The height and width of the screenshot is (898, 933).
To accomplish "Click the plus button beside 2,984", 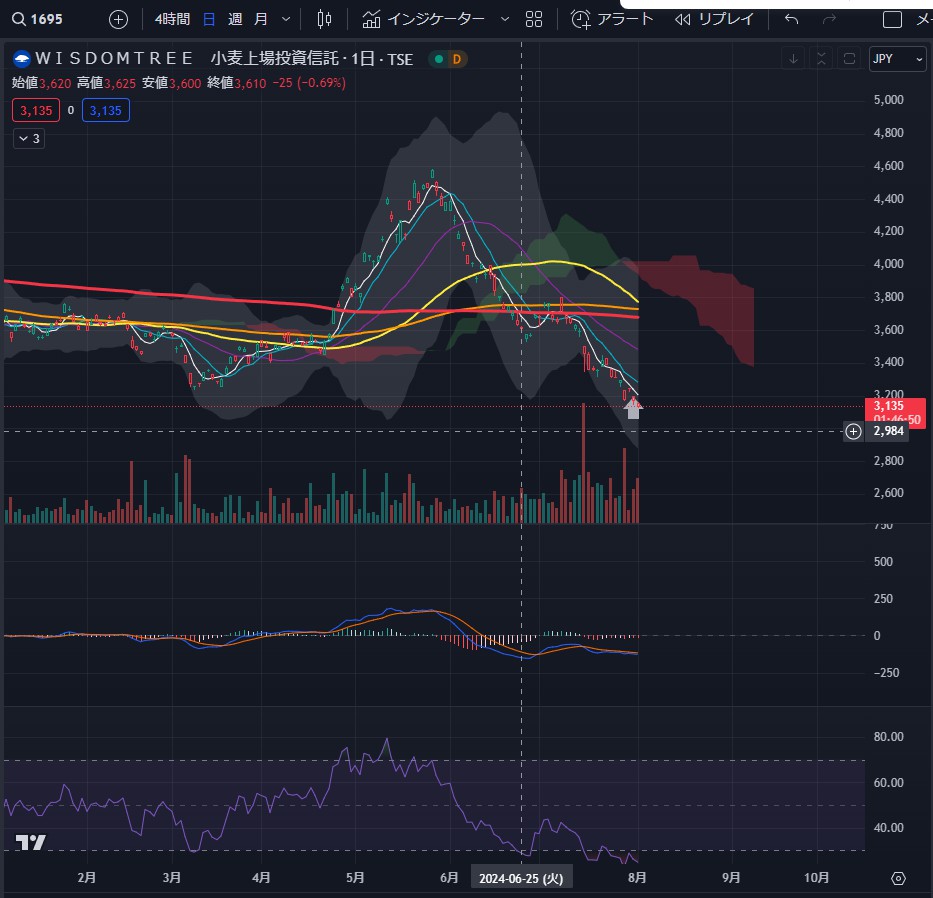I will pos(853,431).
